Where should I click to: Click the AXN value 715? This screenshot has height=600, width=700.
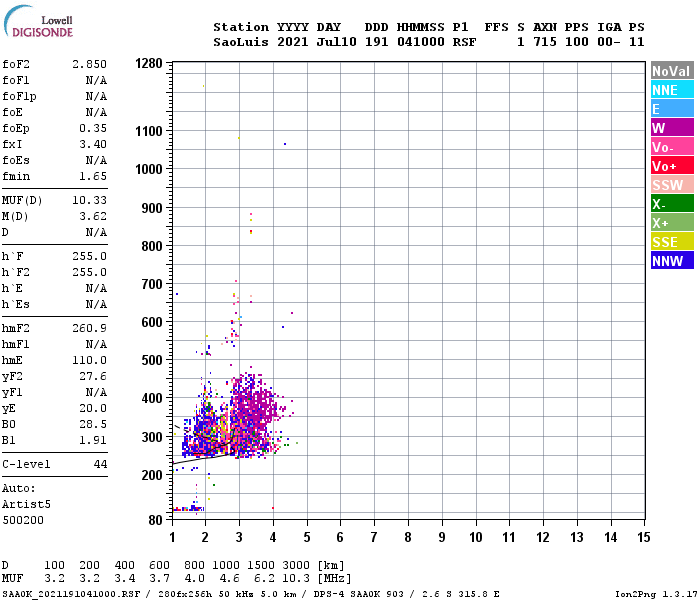point(545,42)
